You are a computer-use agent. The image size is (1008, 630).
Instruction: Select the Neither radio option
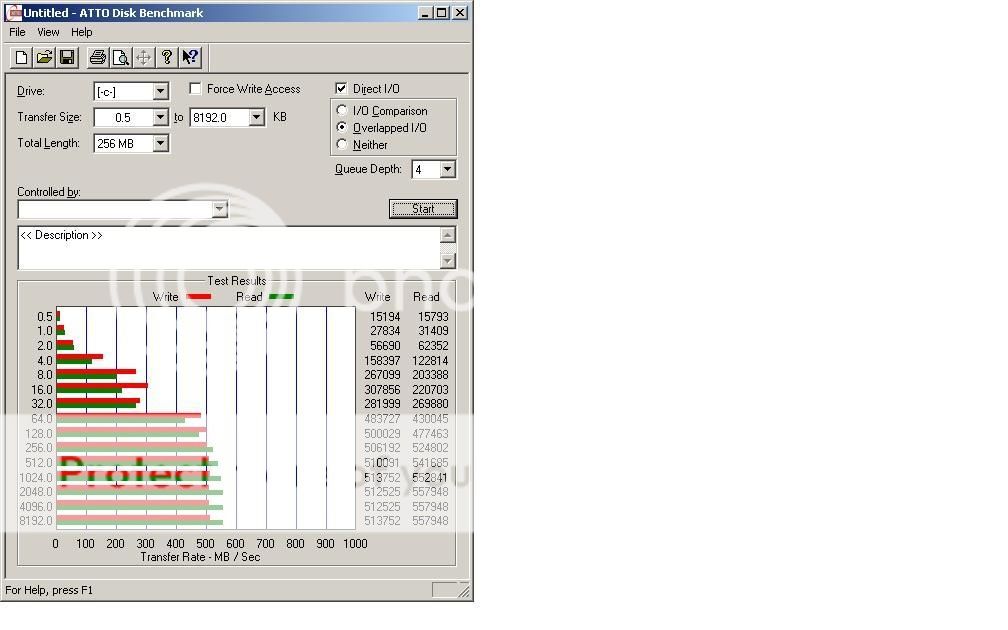(342, 144)
